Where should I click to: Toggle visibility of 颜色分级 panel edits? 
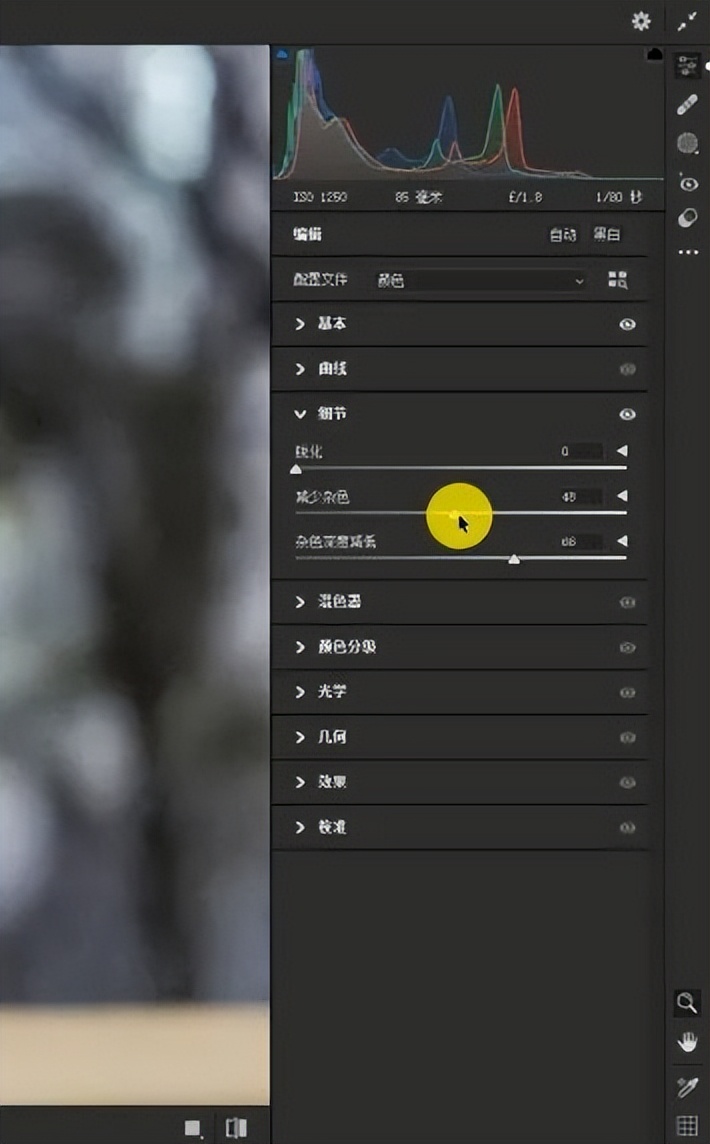627,647
